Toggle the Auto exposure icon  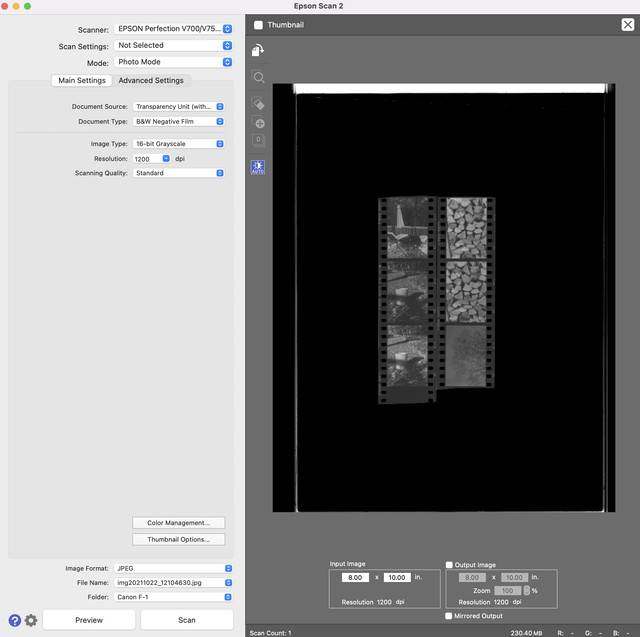[x=259, y=166]
